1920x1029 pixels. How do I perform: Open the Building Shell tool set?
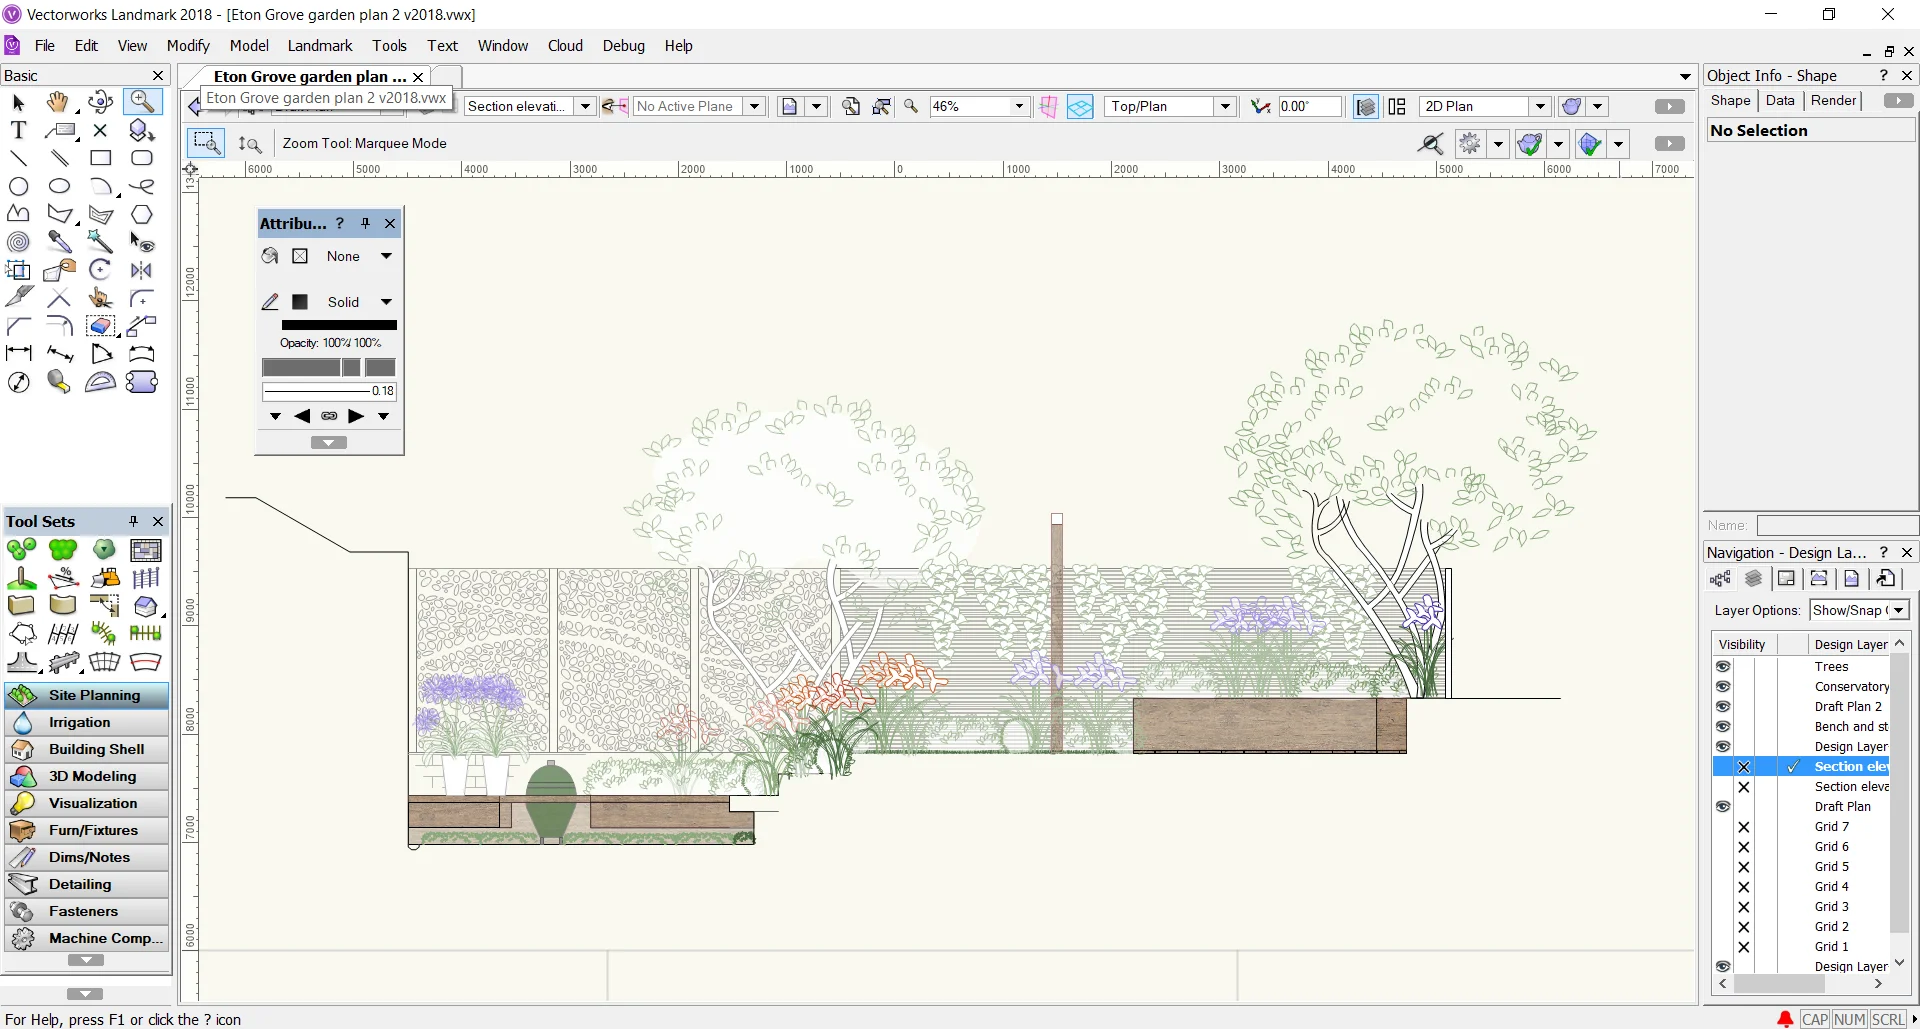(x=87, y=749)
